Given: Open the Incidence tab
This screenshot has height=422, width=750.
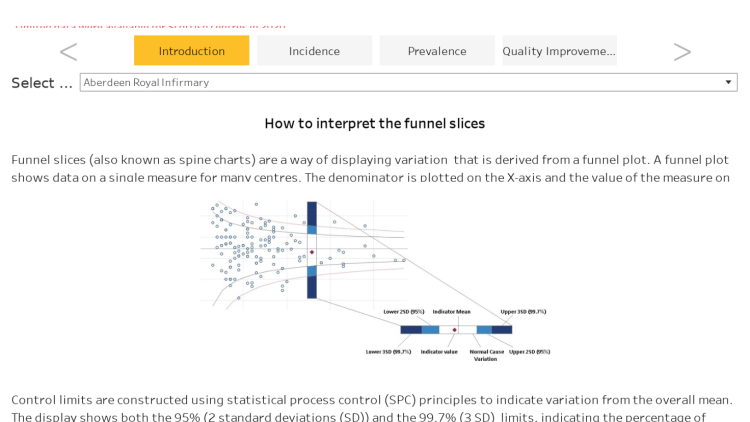Looking at the screenshot, I should (x=314, y=50).
